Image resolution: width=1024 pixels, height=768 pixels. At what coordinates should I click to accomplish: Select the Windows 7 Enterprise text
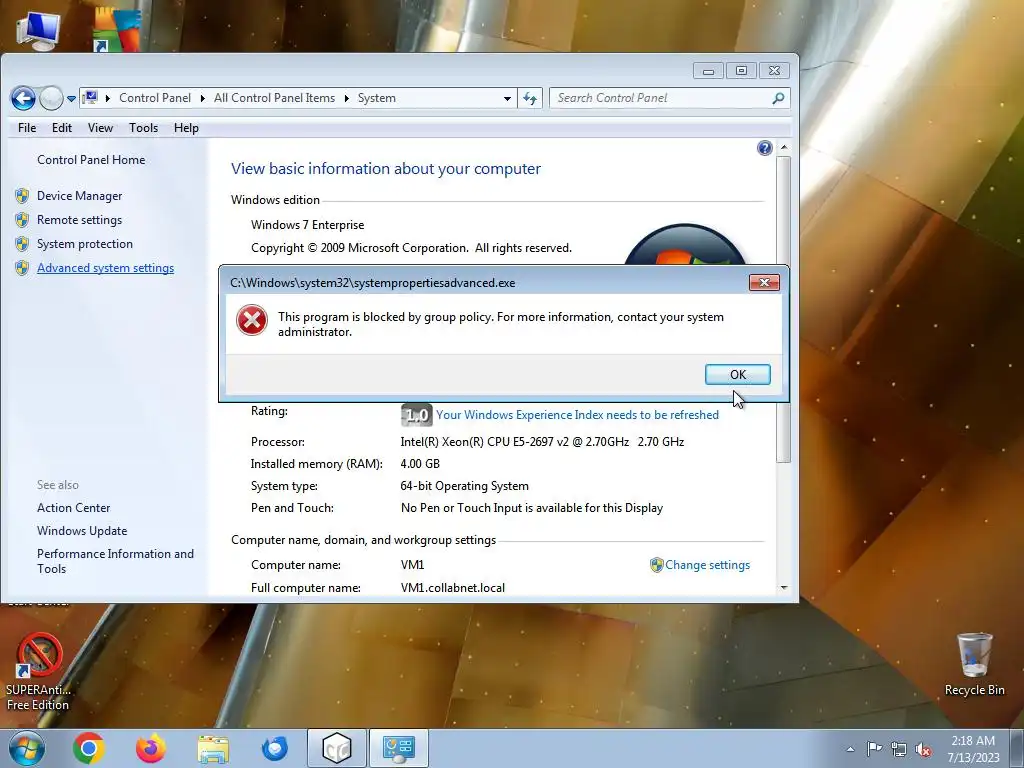308,225
